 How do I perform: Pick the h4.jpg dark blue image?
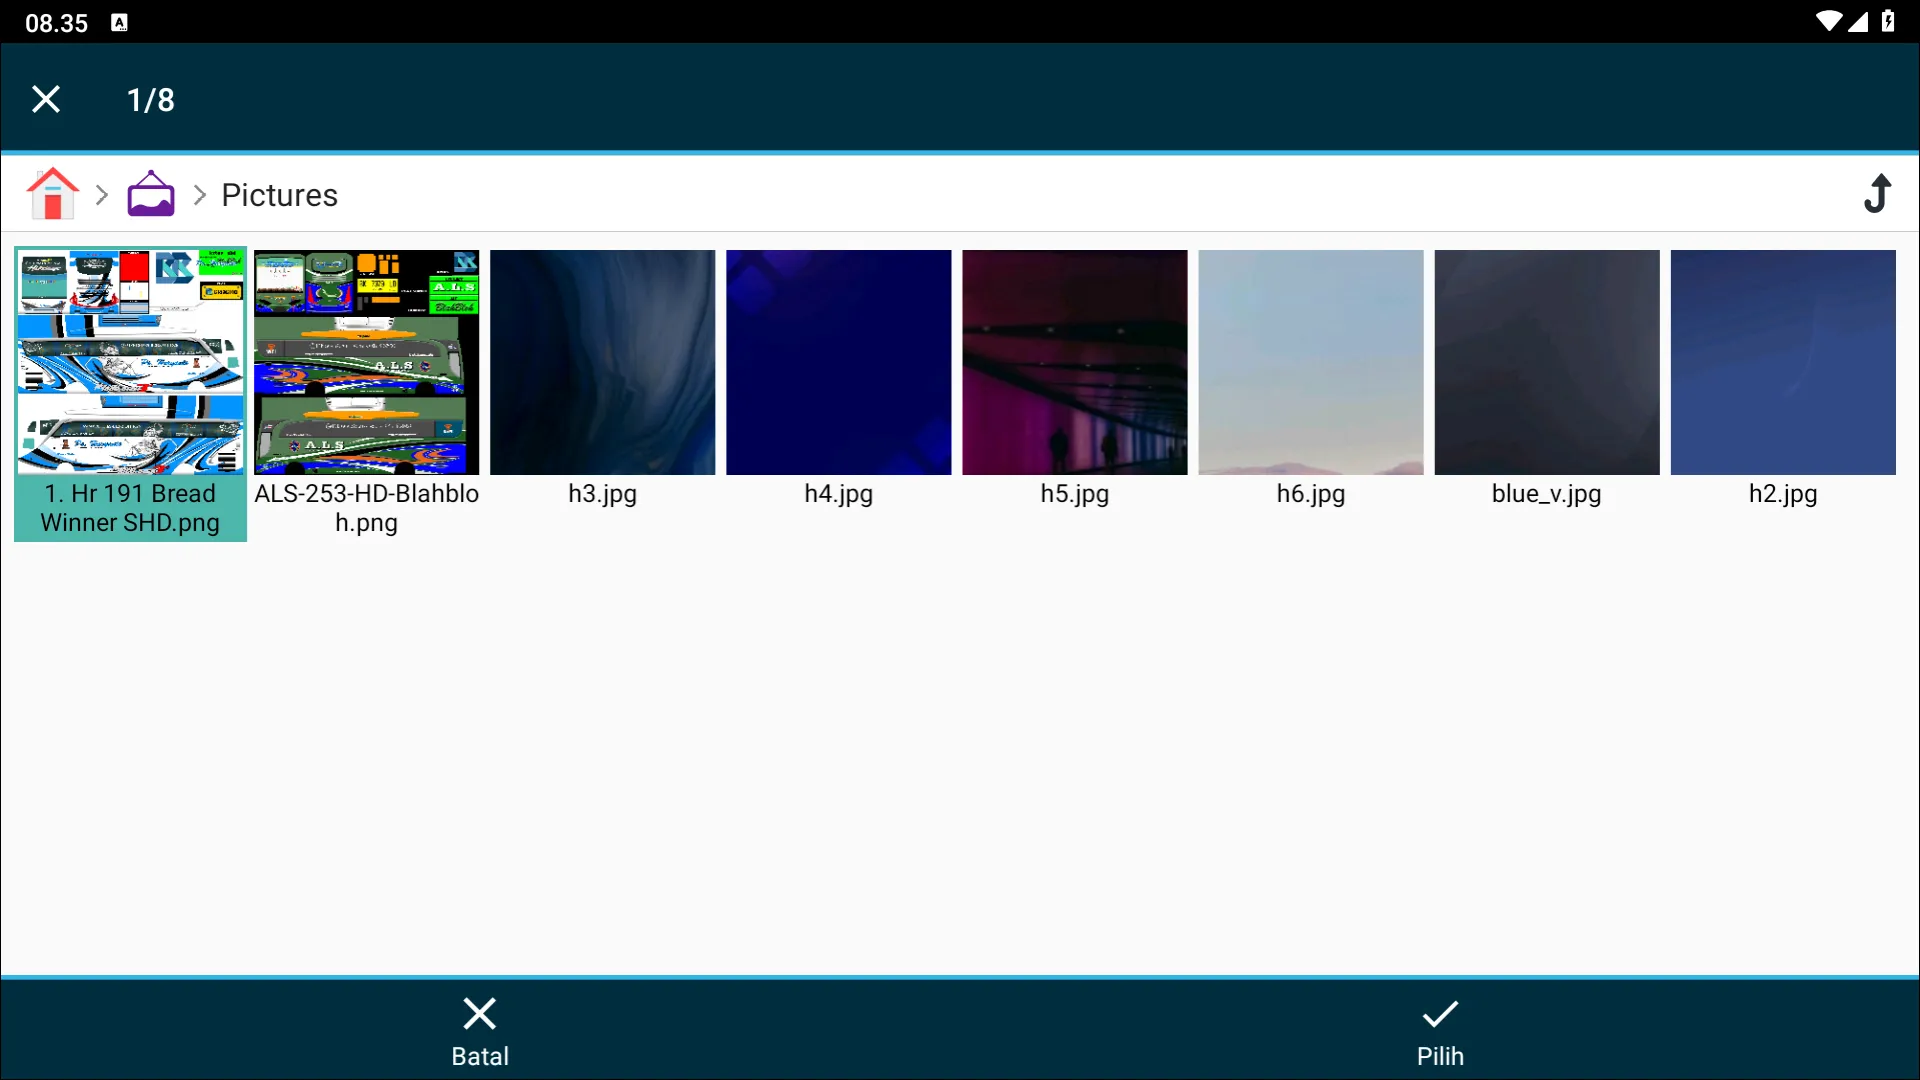[838, 363]
